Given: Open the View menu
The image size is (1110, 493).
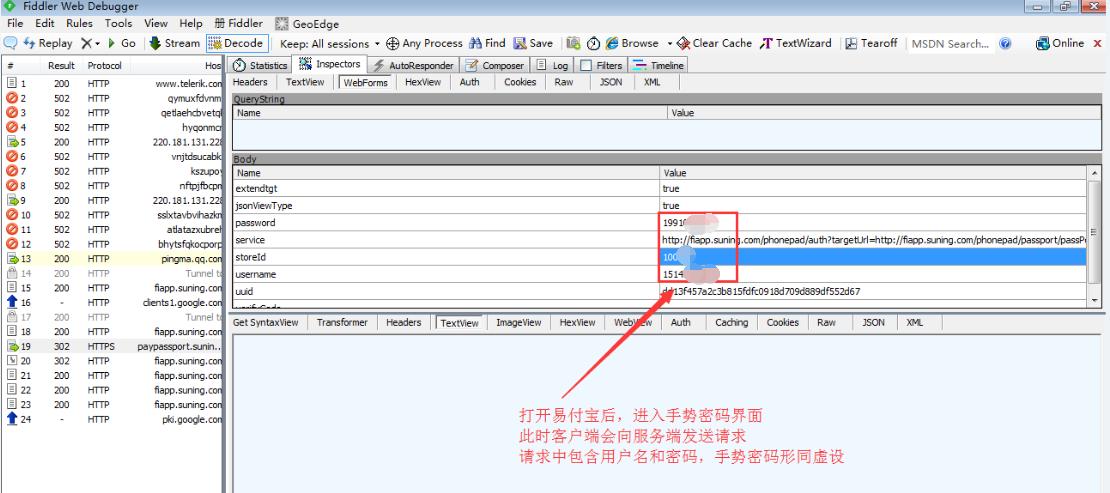Looking at the screenshot, I should (x=156, y=23).
